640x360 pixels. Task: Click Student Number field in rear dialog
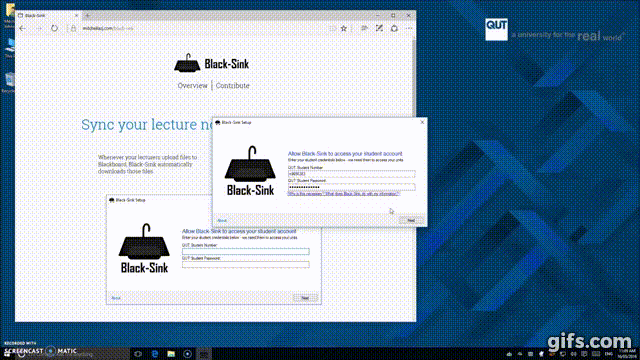(245, 251)
